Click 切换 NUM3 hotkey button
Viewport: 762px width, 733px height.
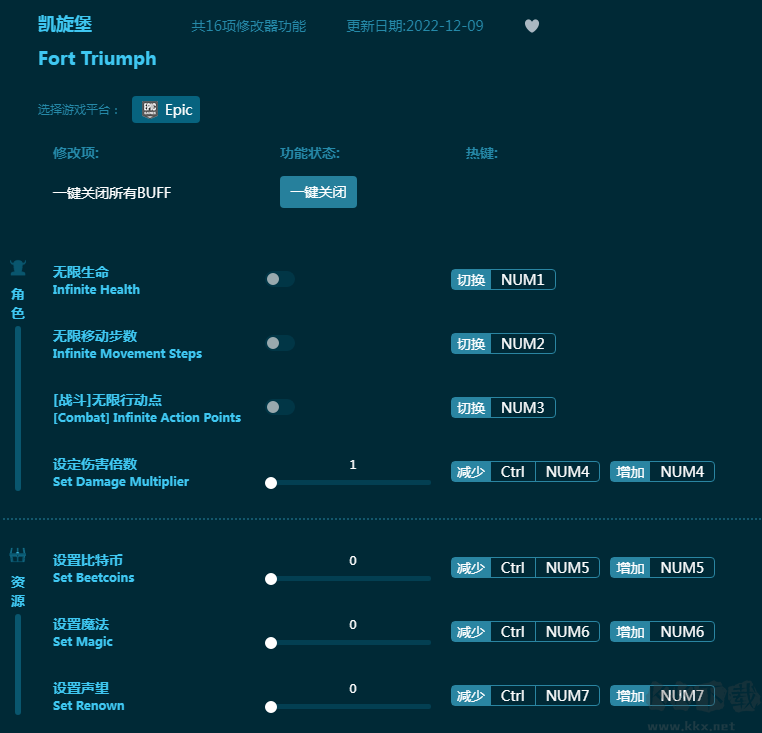503,408
